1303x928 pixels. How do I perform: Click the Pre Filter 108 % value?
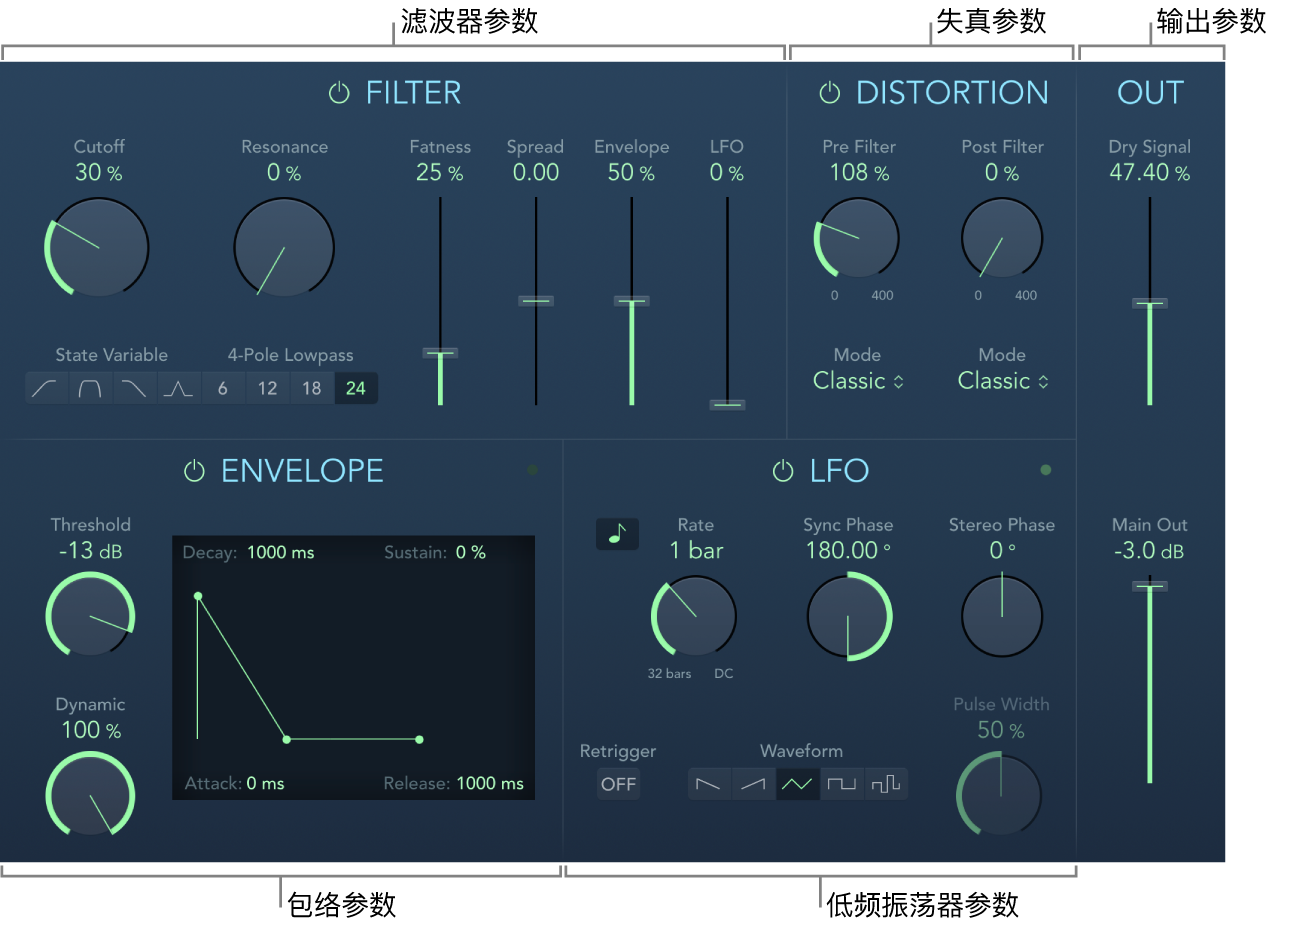[x=859, y=173]
